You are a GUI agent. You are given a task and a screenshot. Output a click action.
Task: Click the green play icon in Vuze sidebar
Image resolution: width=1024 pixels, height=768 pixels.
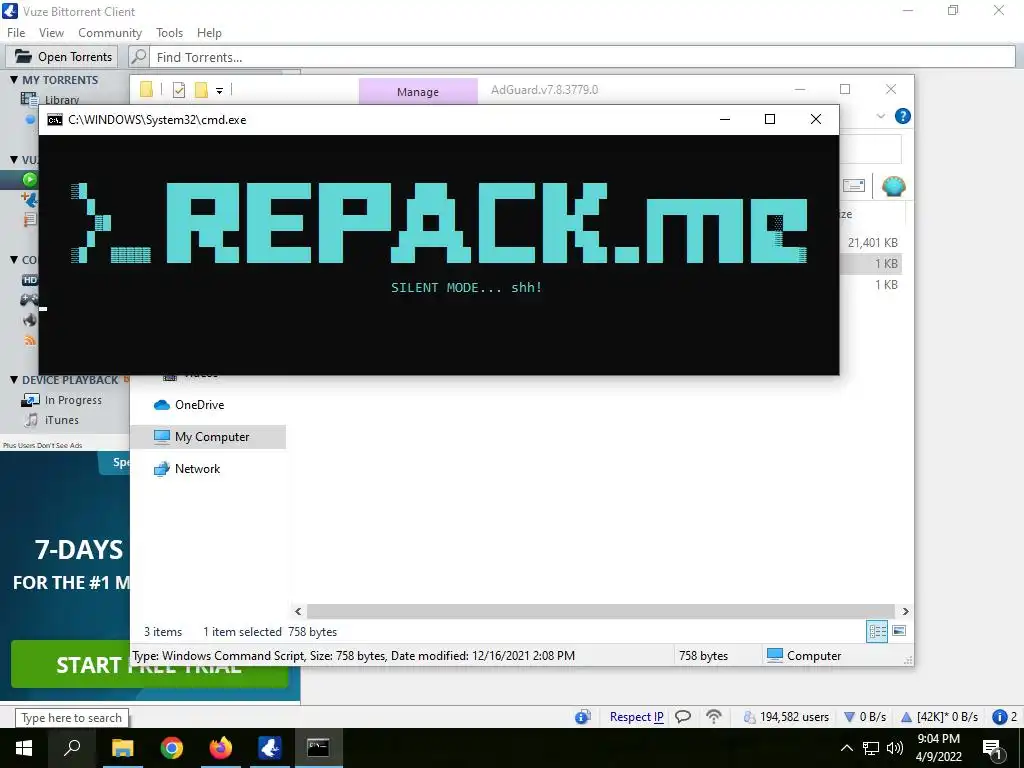click(30, 179)
